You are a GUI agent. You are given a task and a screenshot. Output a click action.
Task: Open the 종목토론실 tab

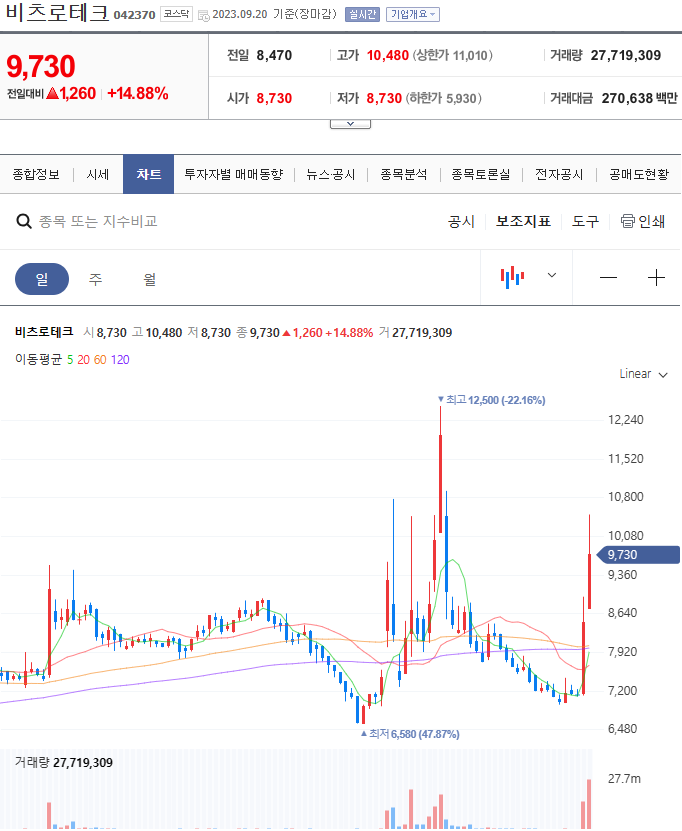pos(481,174)
